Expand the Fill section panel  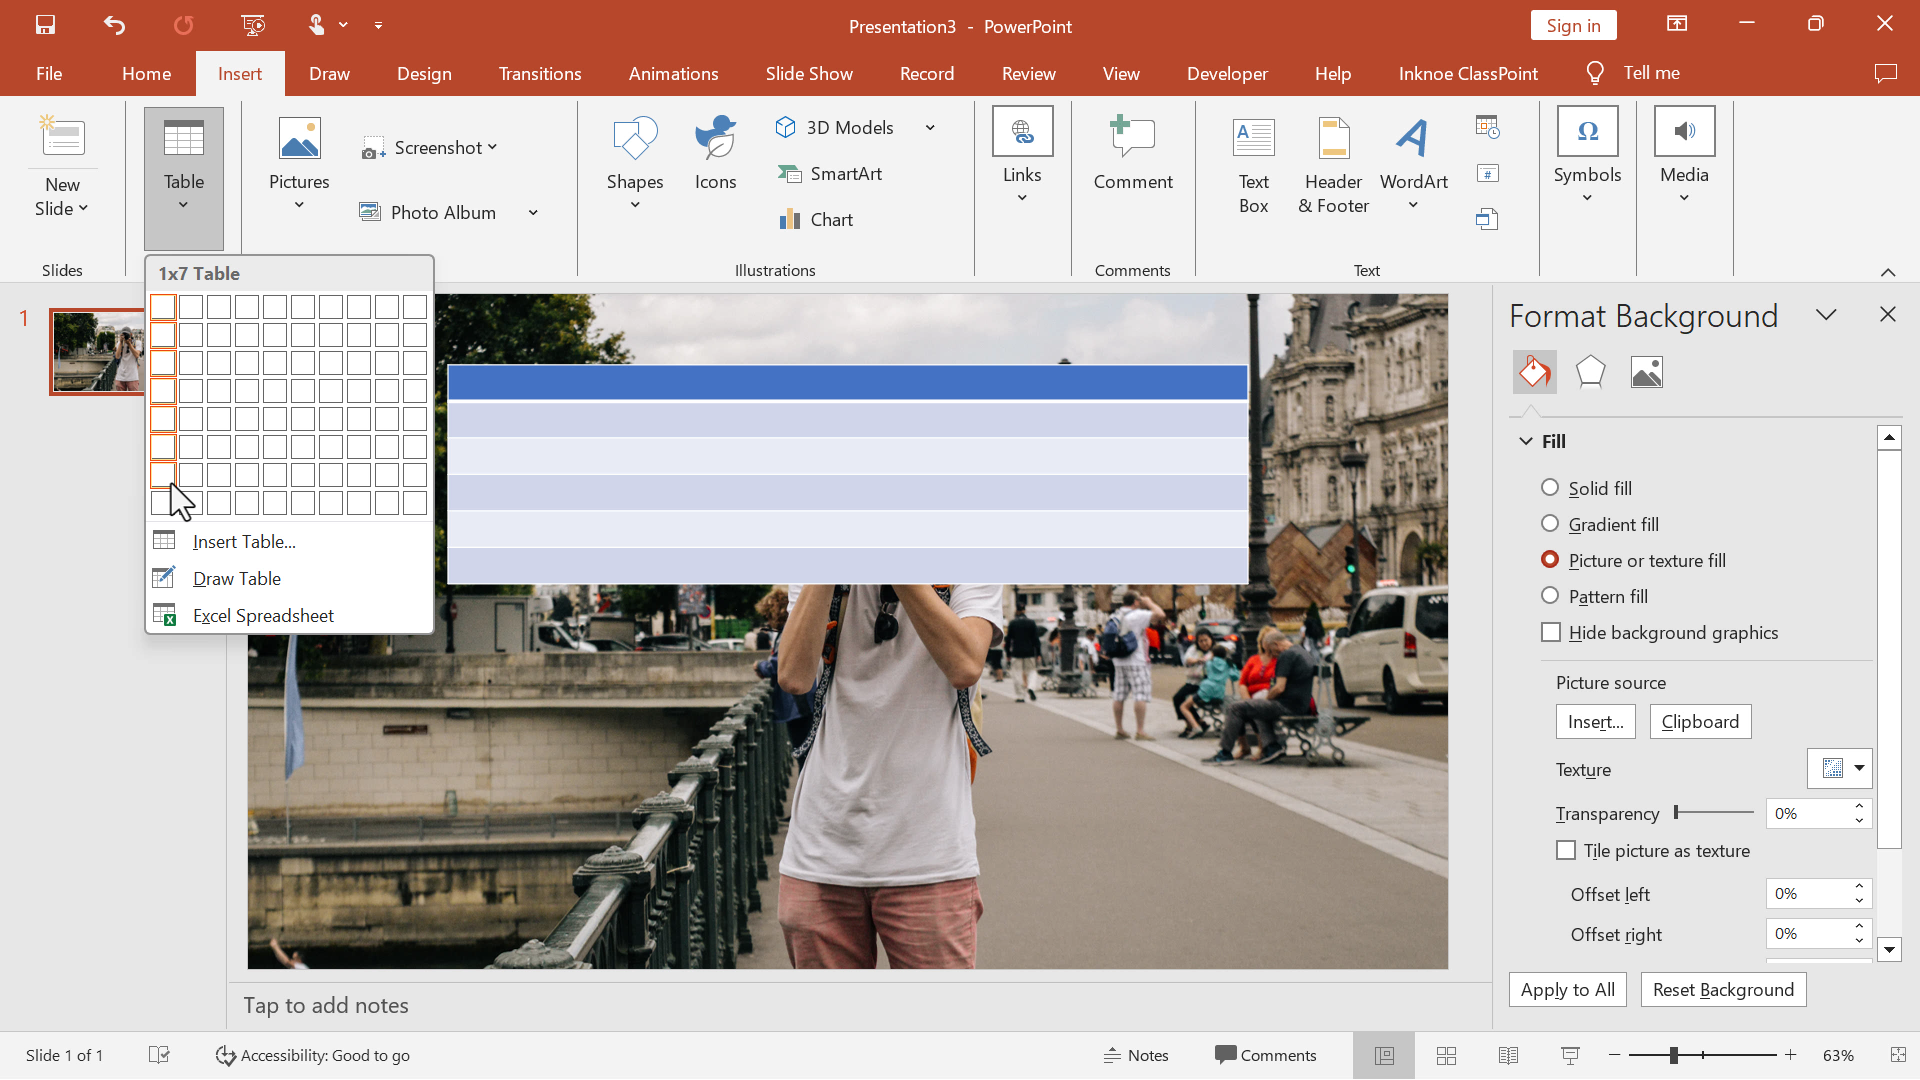coord(1526,439)
